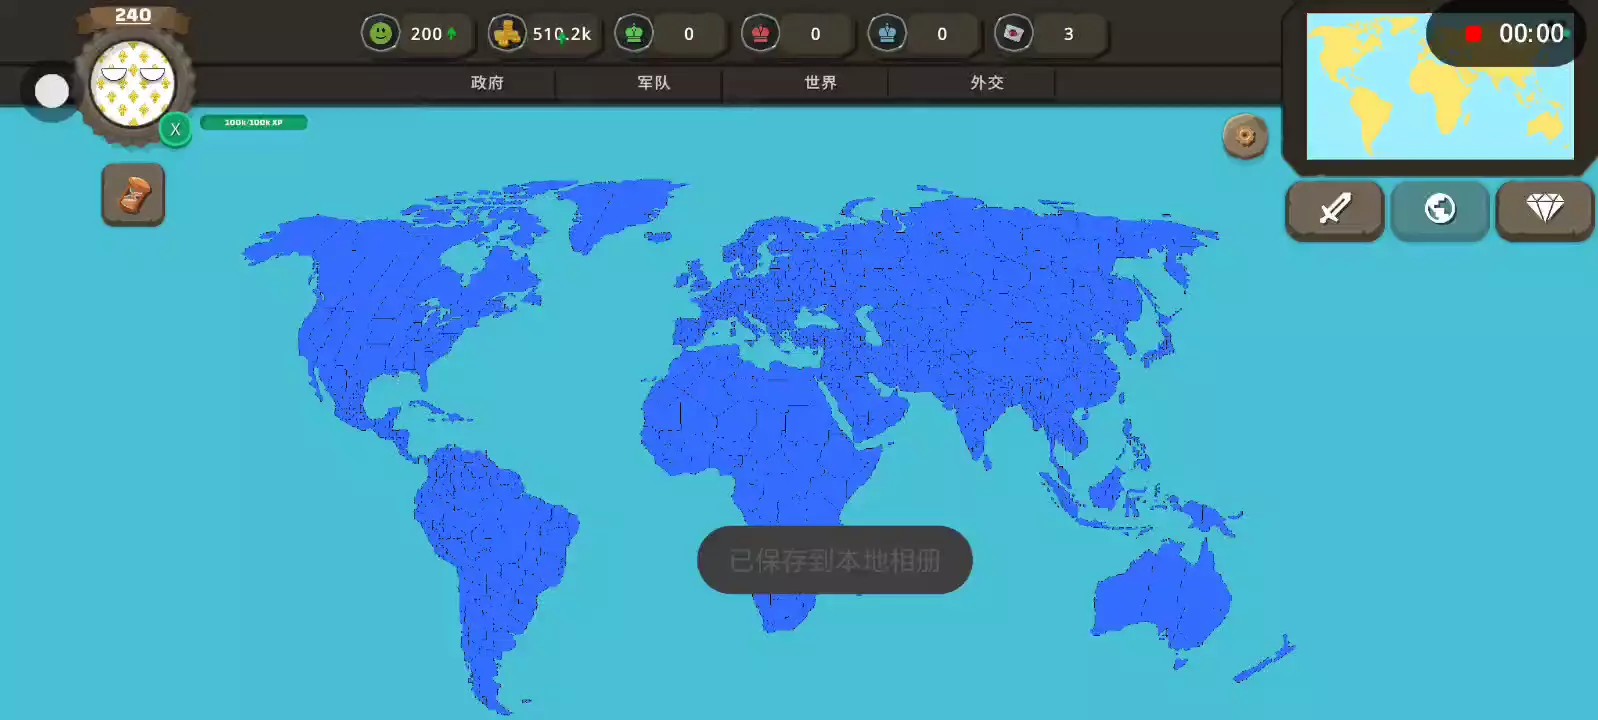Click the green crown counter icon
Image resolution: width=1598 pixels, height=720 pixels.
click(x=634, y=34)
